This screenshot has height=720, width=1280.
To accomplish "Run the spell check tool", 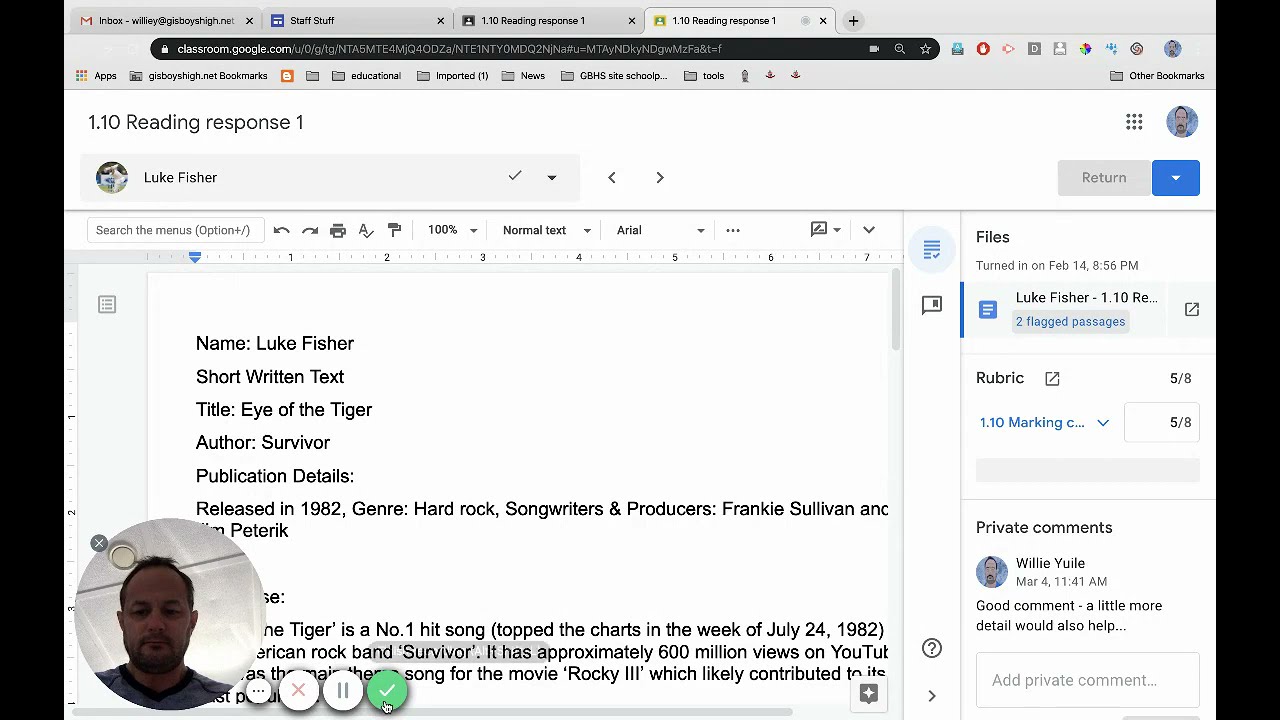I will click(366, 230).
